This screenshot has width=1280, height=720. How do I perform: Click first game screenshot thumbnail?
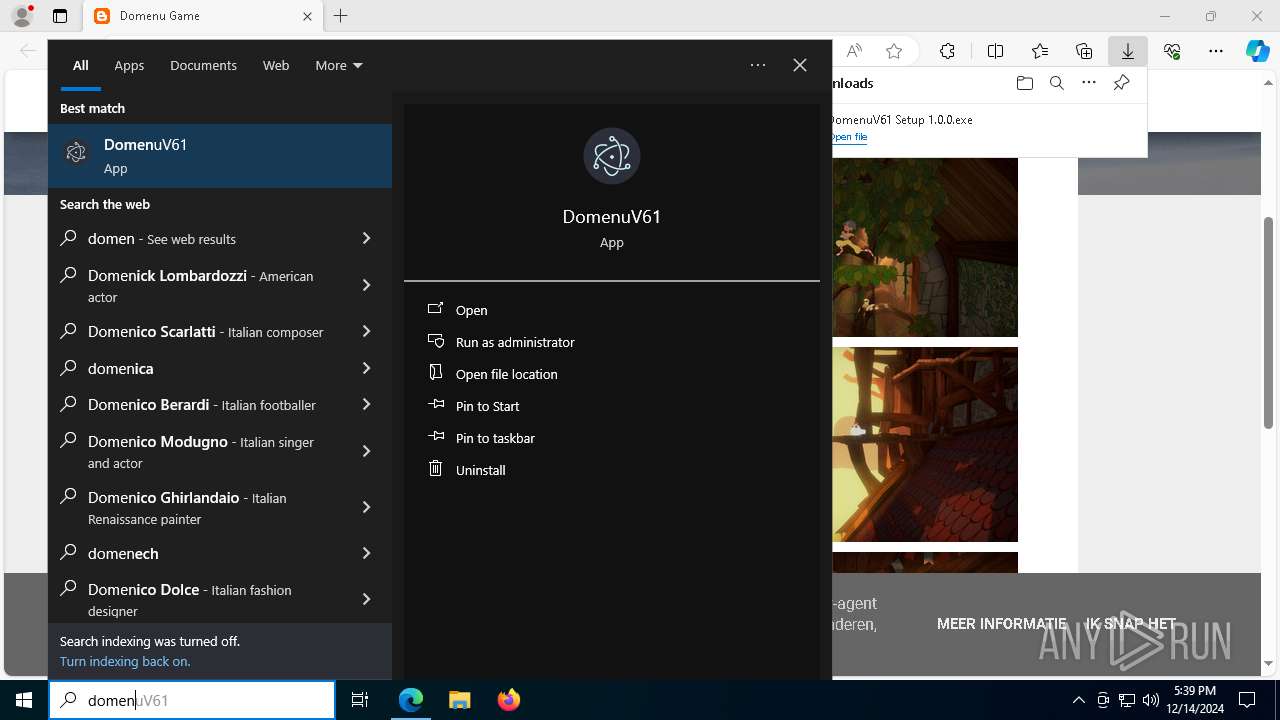pos(925,247)
